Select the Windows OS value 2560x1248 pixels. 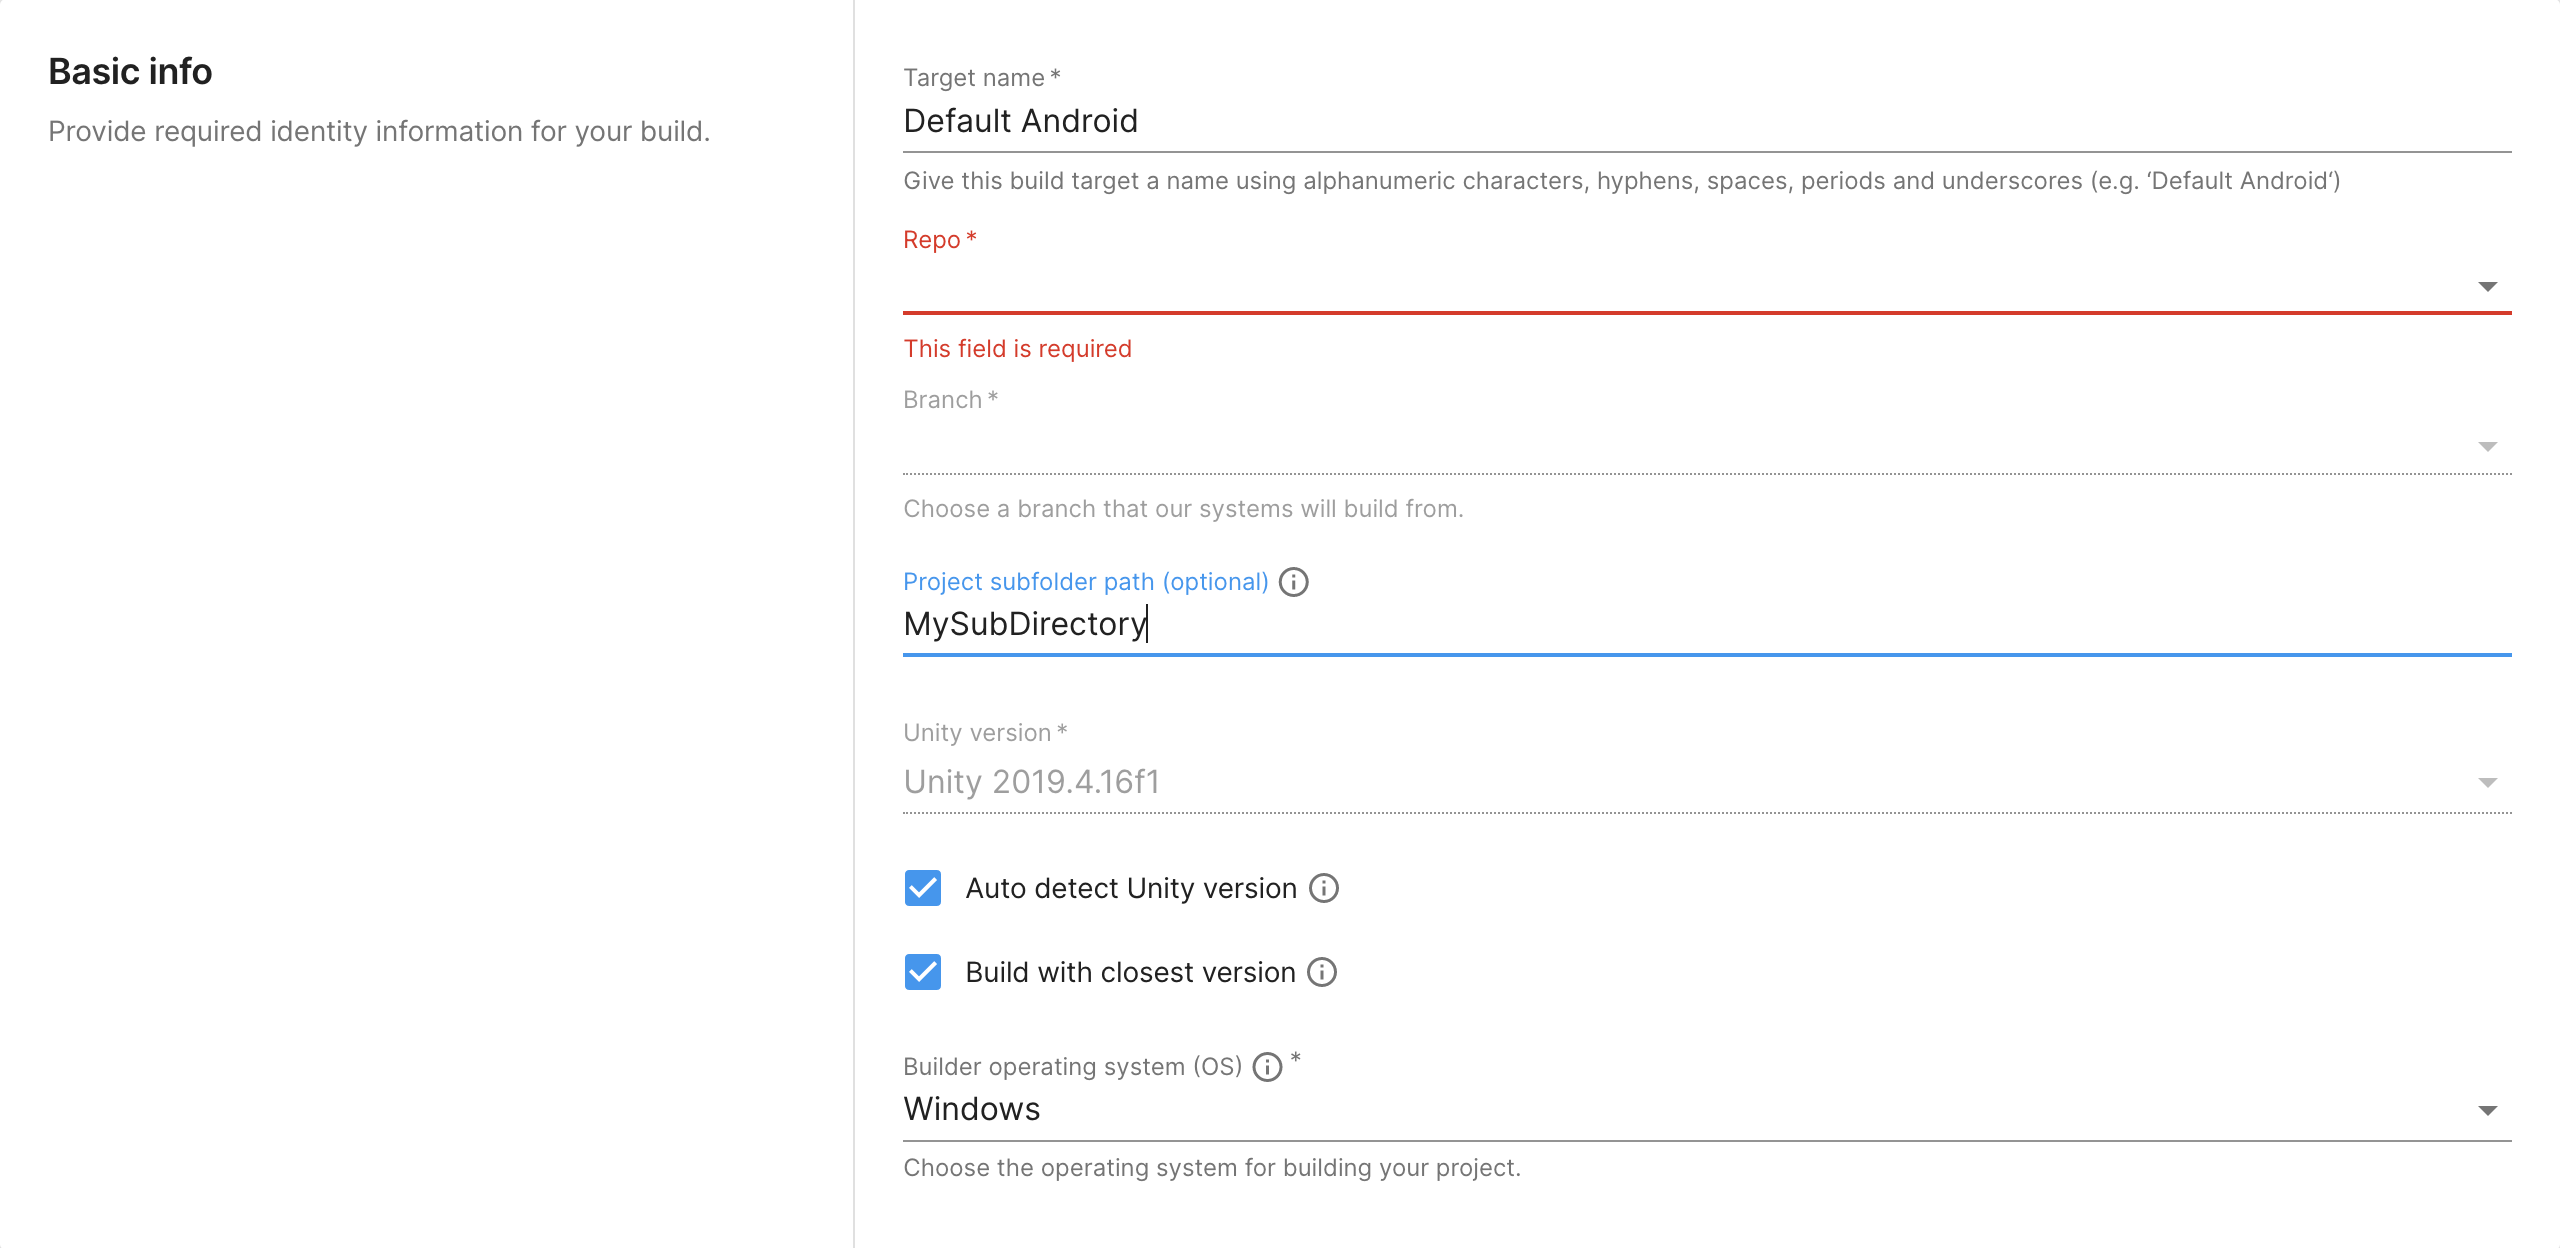[x=972, y=1109]
